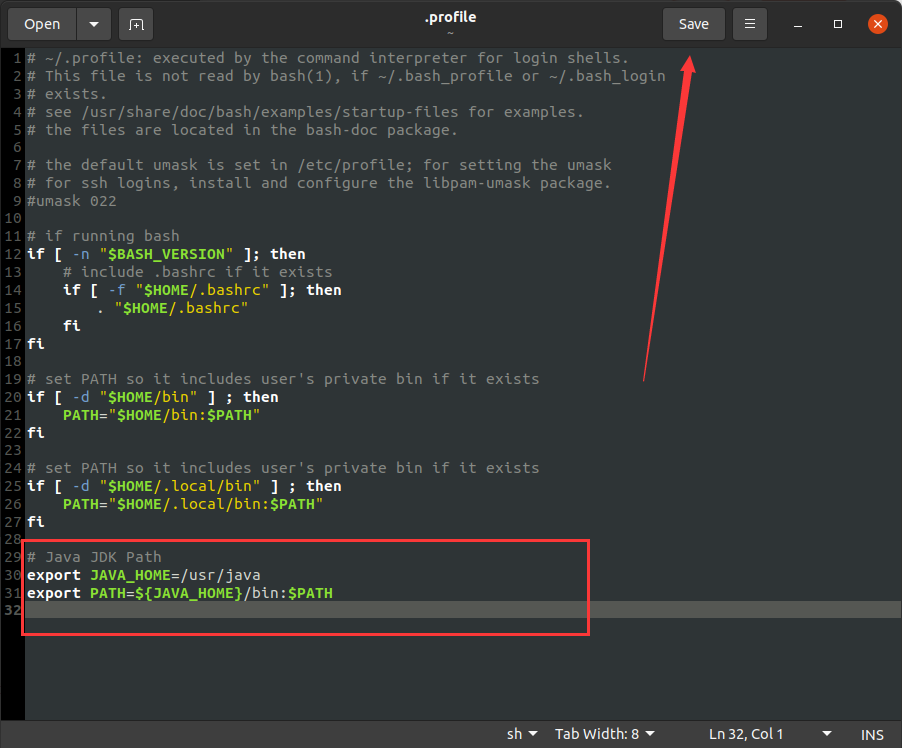Minimize the gedit window
902x748 pixels.
click(798, 24)
